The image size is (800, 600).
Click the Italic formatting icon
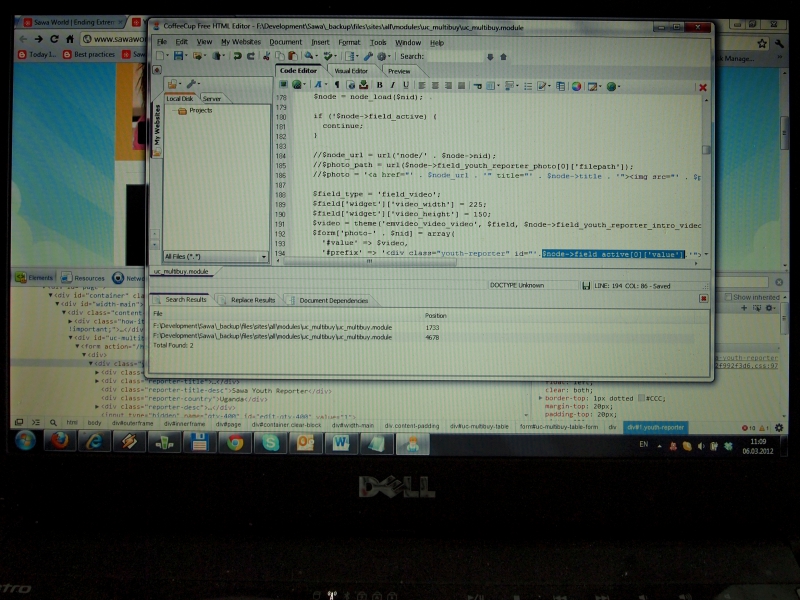392,86
